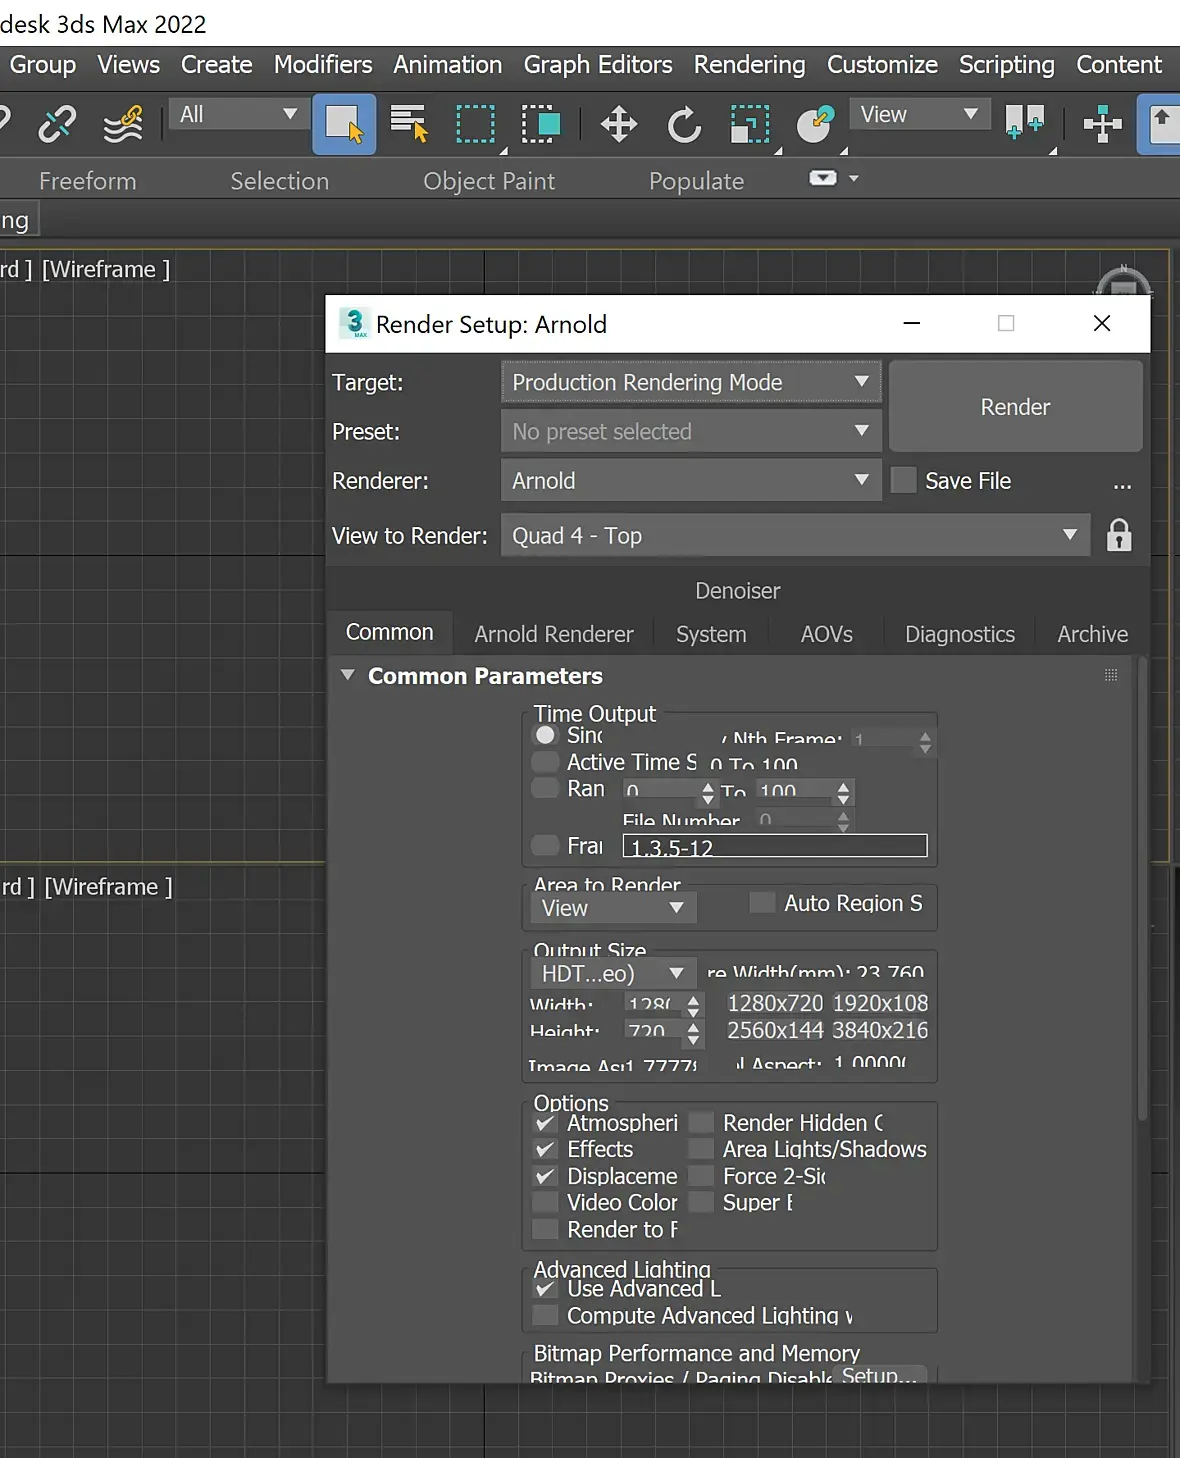
Task: Select the 1280x720 output size preset
Action: click(x=775, y=1003)
